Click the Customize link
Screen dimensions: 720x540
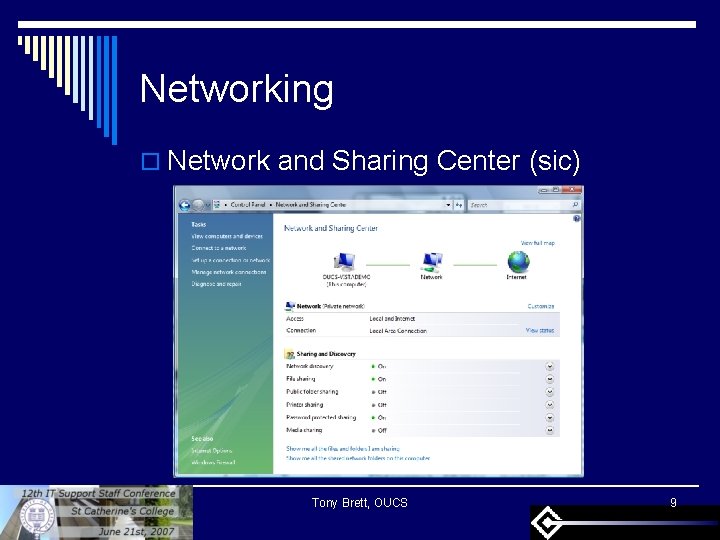541,306
